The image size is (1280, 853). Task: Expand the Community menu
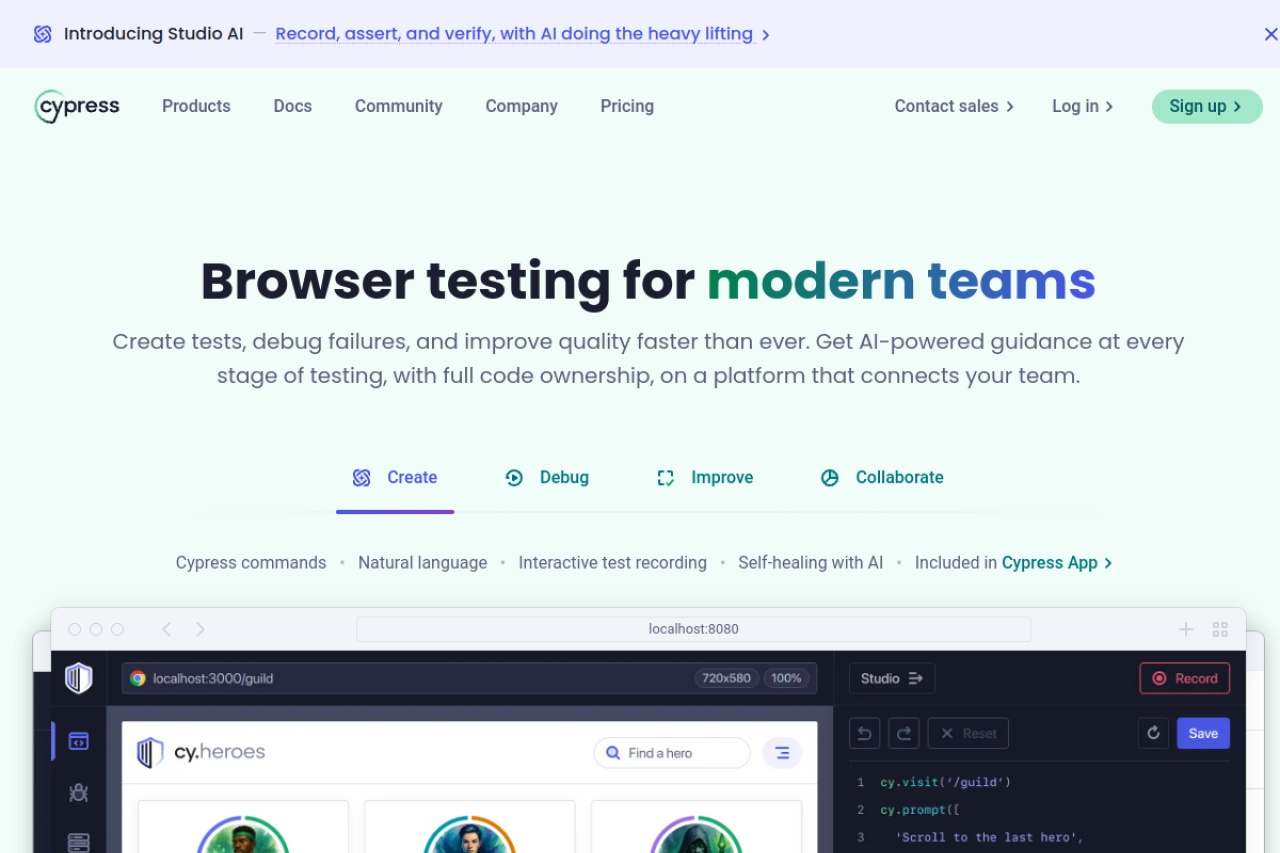[398, 106]
